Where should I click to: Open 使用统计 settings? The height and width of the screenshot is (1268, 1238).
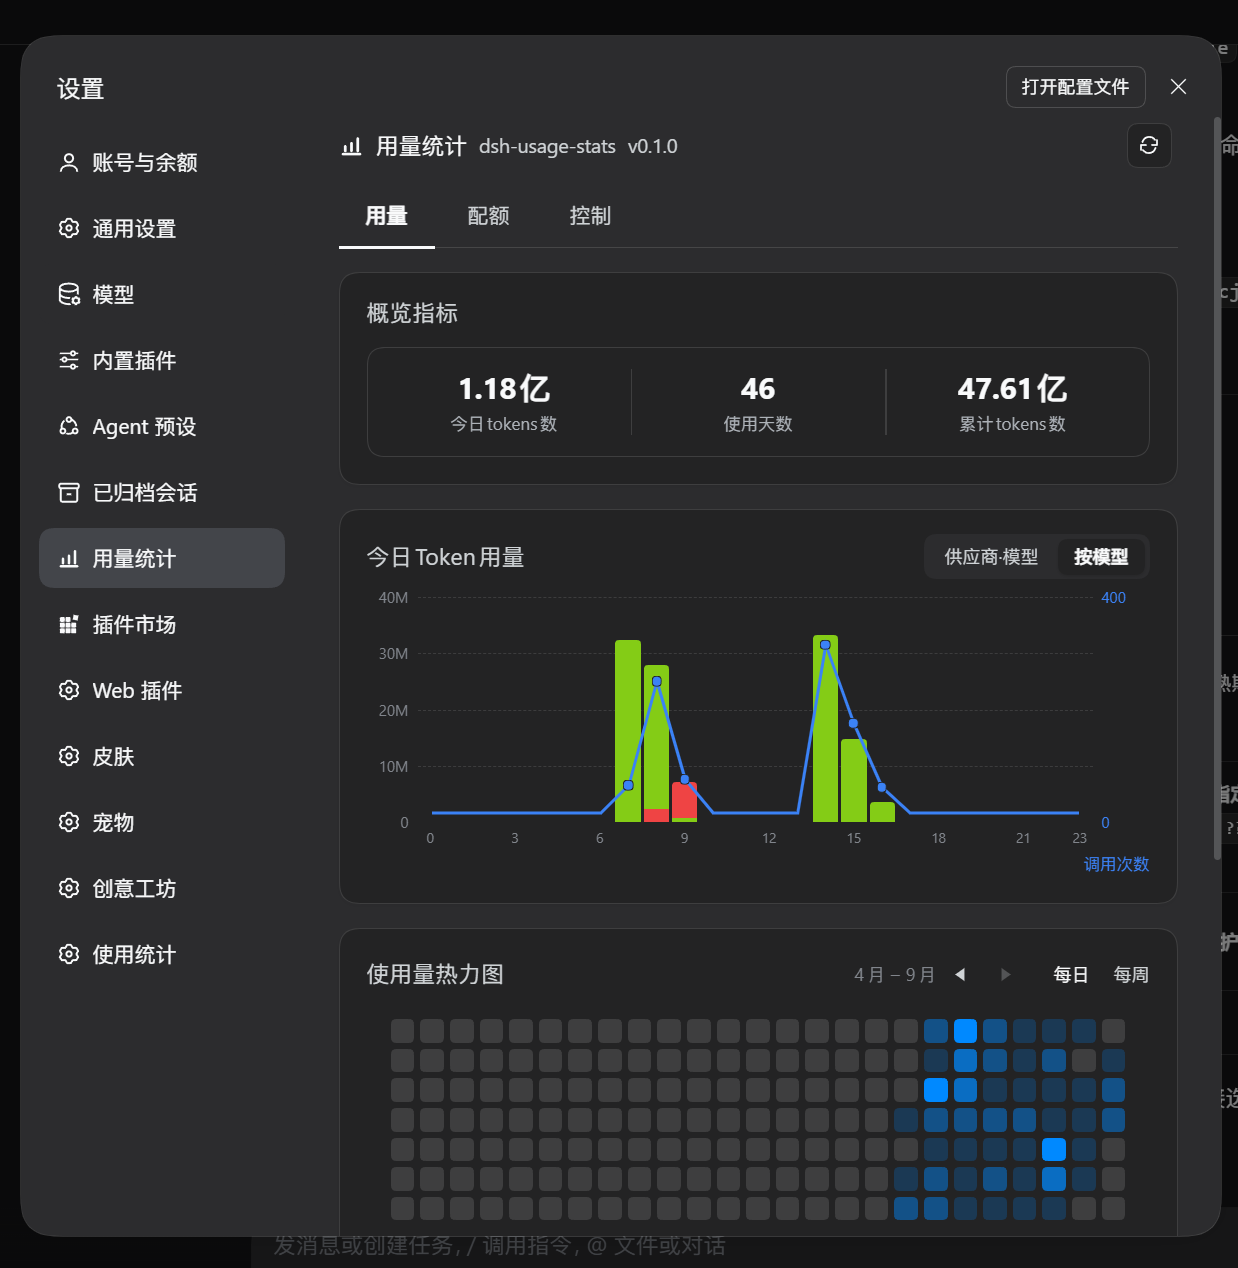click(162, 955)
